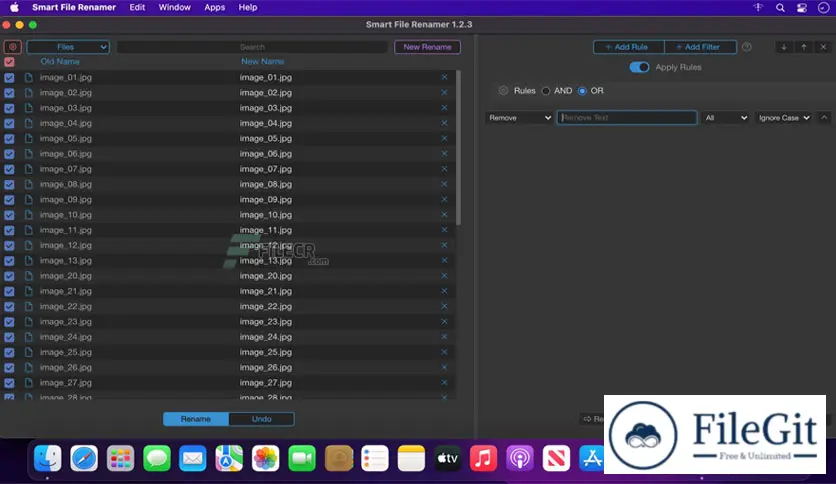Open the Help menu
The height and width of the screenshot is (484, 836).
coord(247,7)
